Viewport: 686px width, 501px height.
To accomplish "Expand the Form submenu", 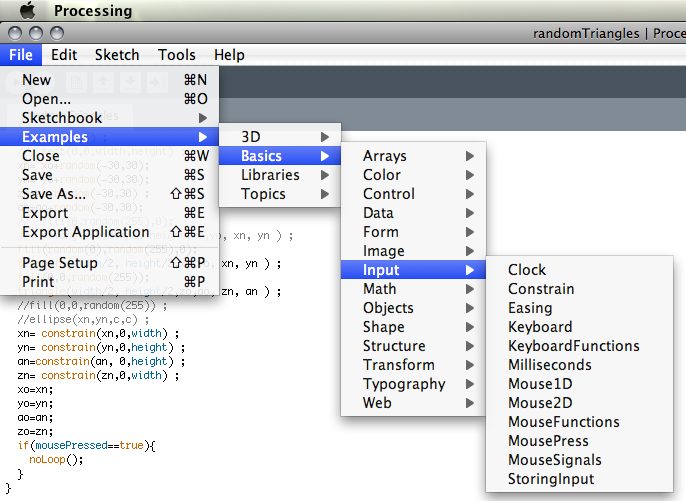I will [x=413, y=232].
